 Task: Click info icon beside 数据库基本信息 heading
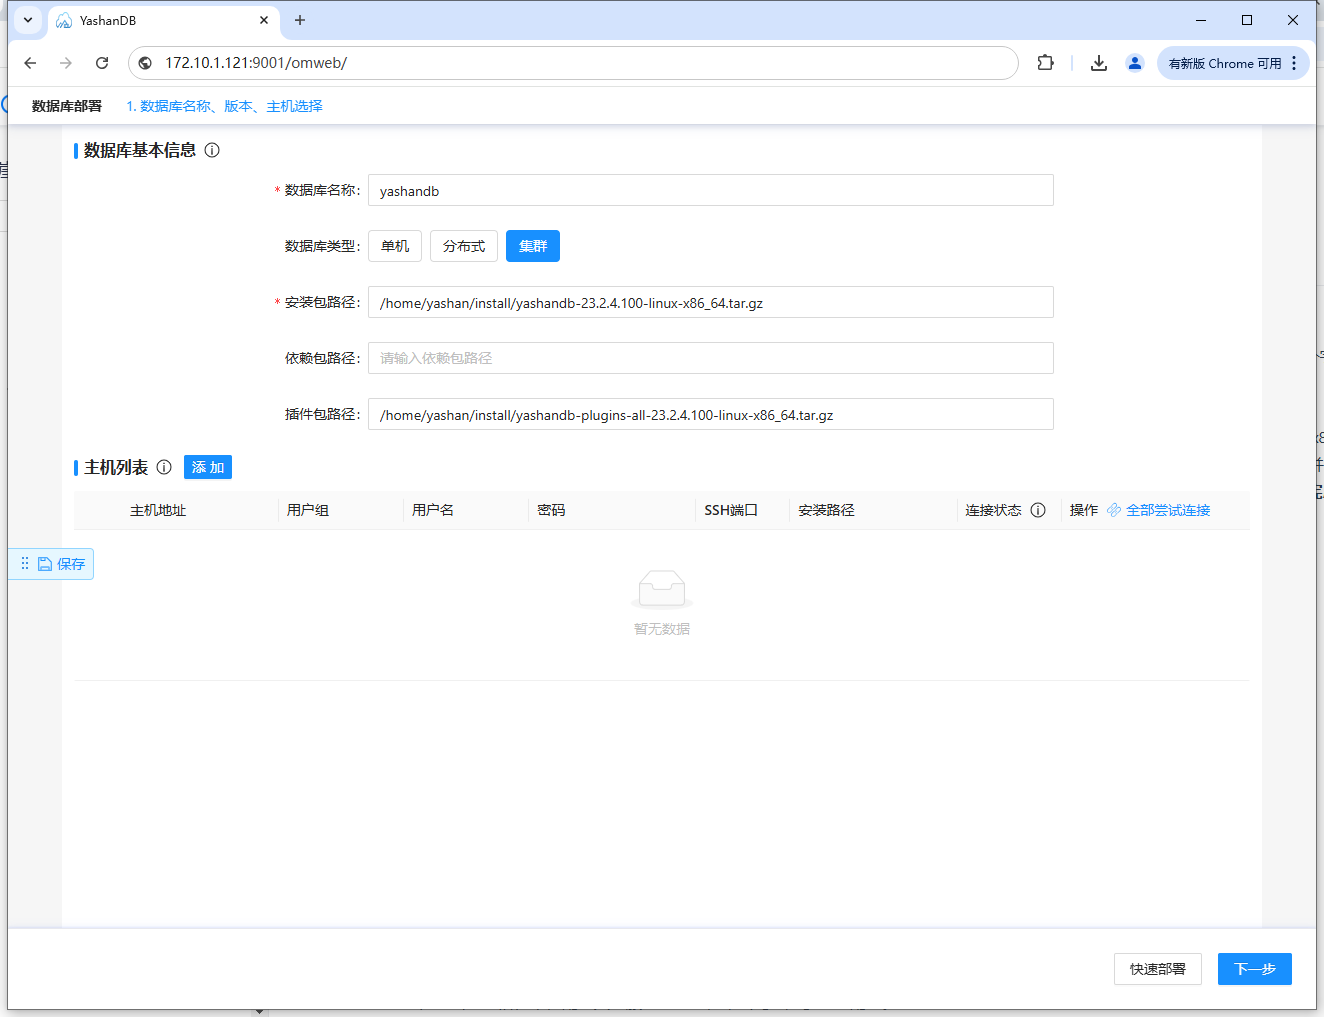point(212,150)
